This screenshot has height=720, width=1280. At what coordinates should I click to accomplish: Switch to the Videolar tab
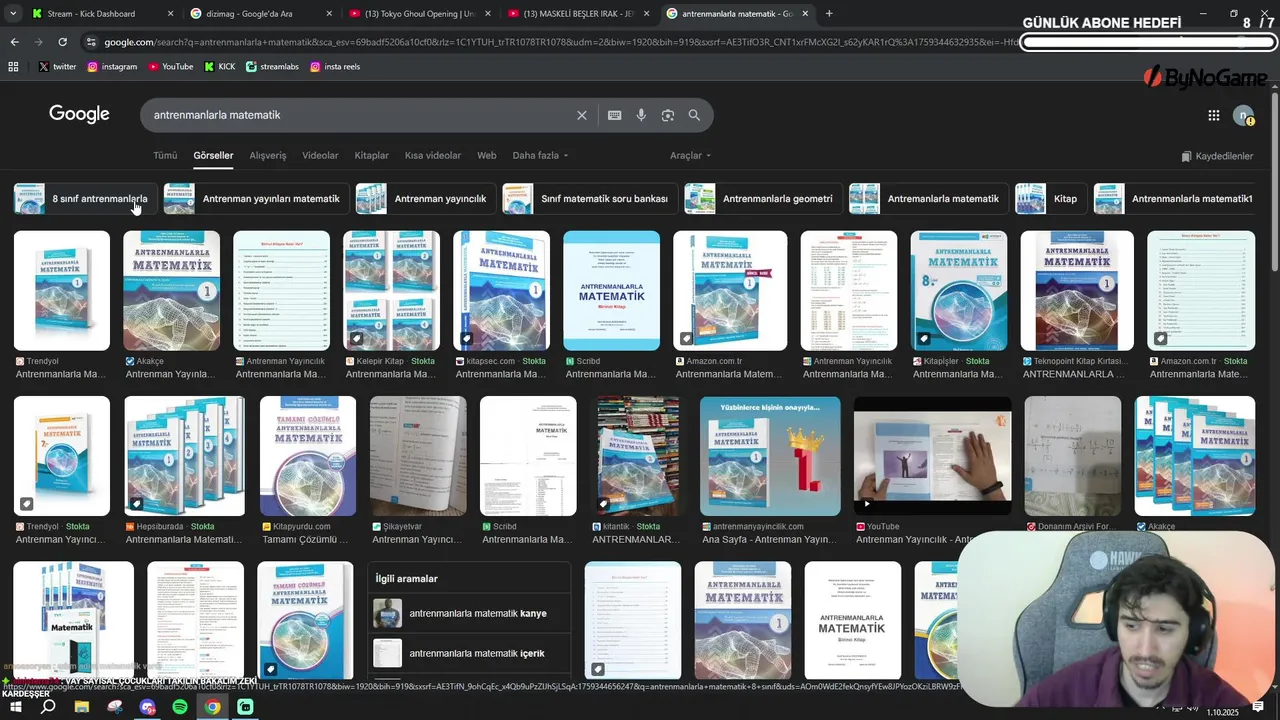(x=320, y=156)
